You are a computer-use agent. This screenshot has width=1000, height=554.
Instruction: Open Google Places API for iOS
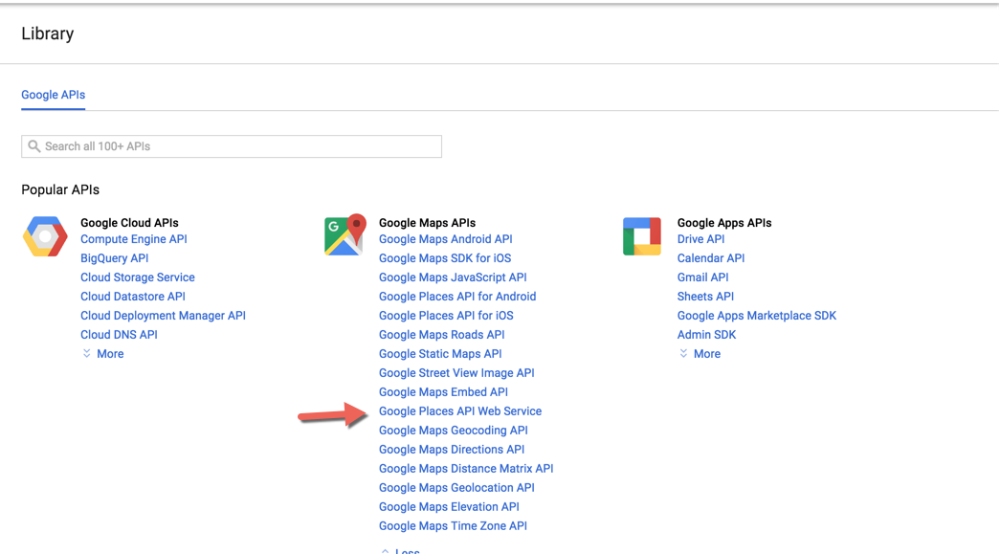pyautogui.click(x=446, y=316)
